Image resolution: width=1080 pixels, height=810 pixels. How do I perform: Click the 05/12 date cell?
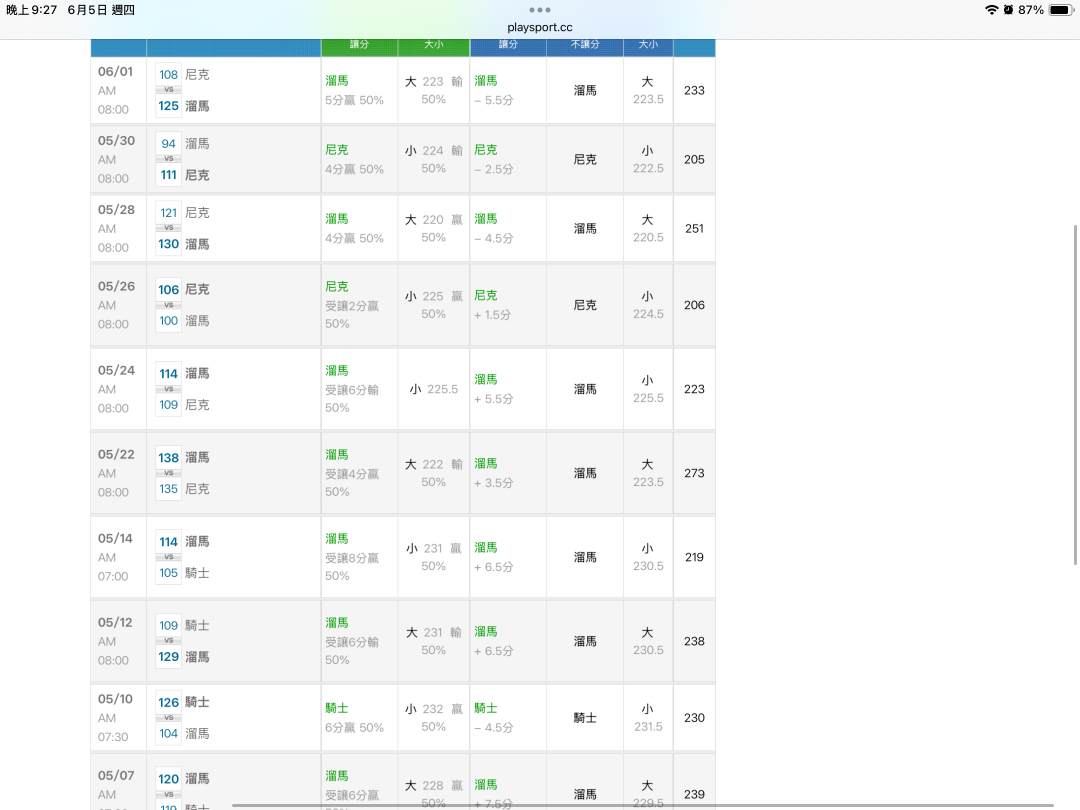118,641
